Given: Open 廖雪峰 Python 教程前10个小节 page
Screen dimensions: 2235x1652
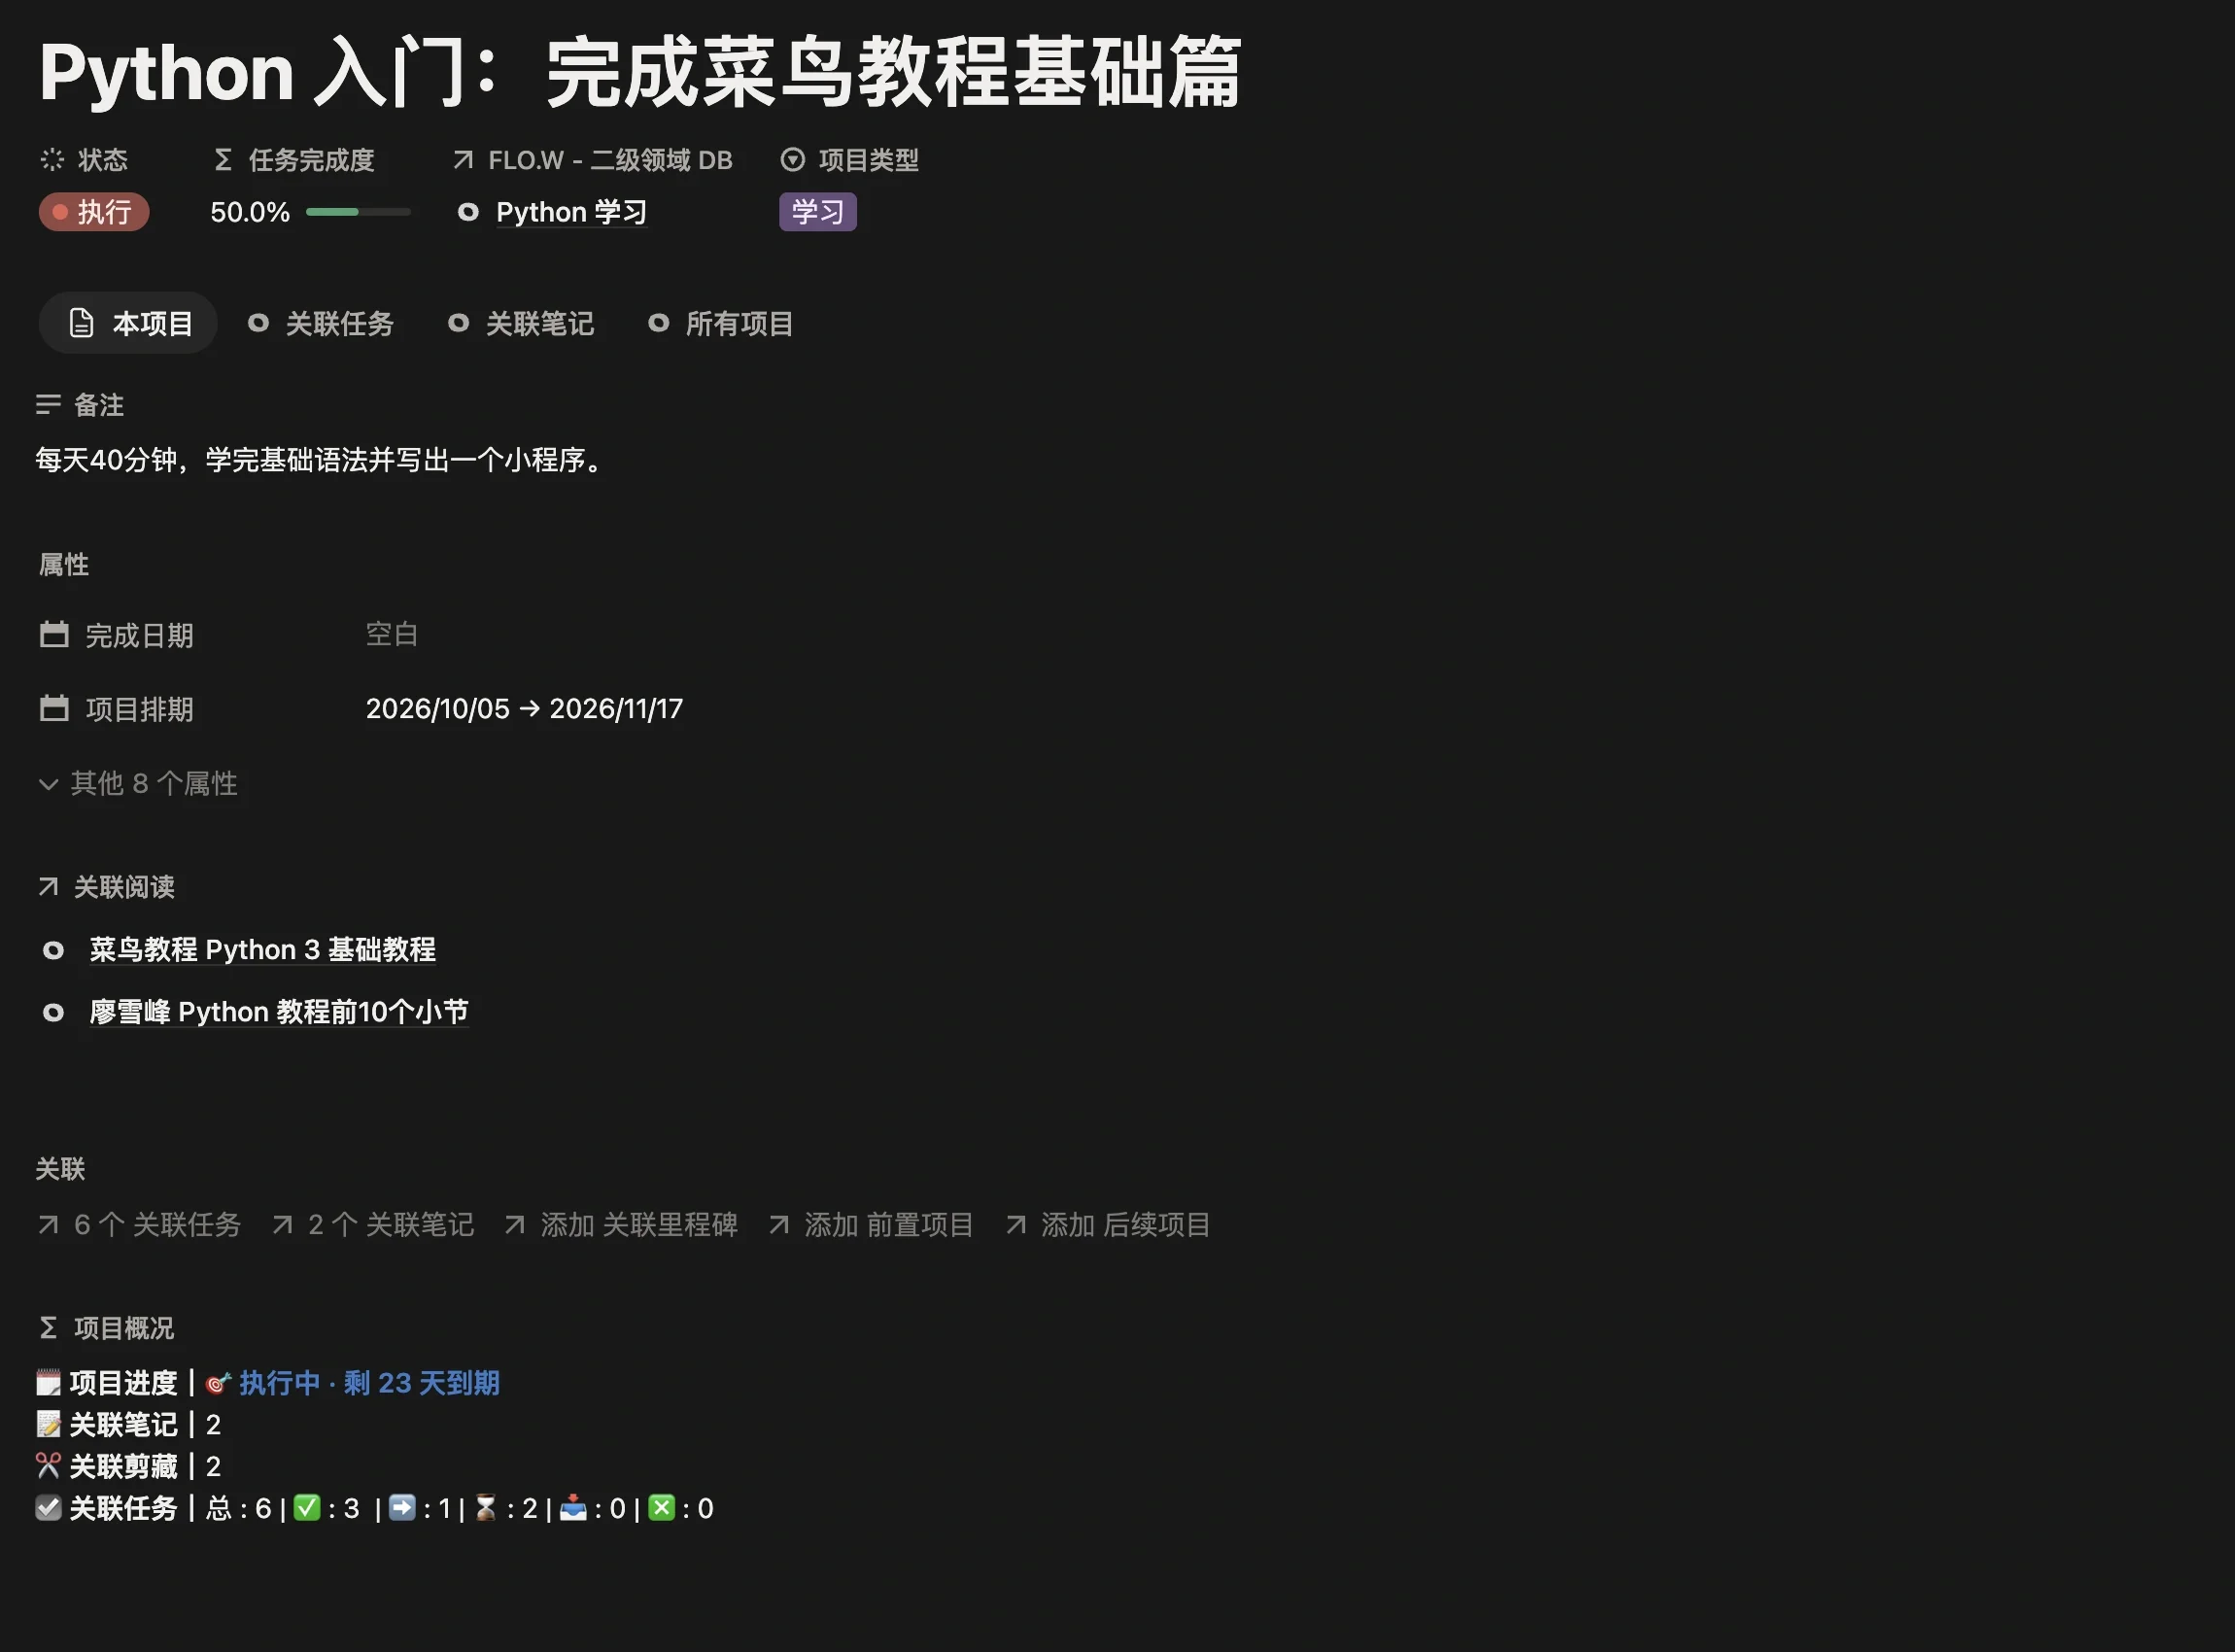Looking at the screenshot, I should pyautogui.click(x=279, y=1012).
